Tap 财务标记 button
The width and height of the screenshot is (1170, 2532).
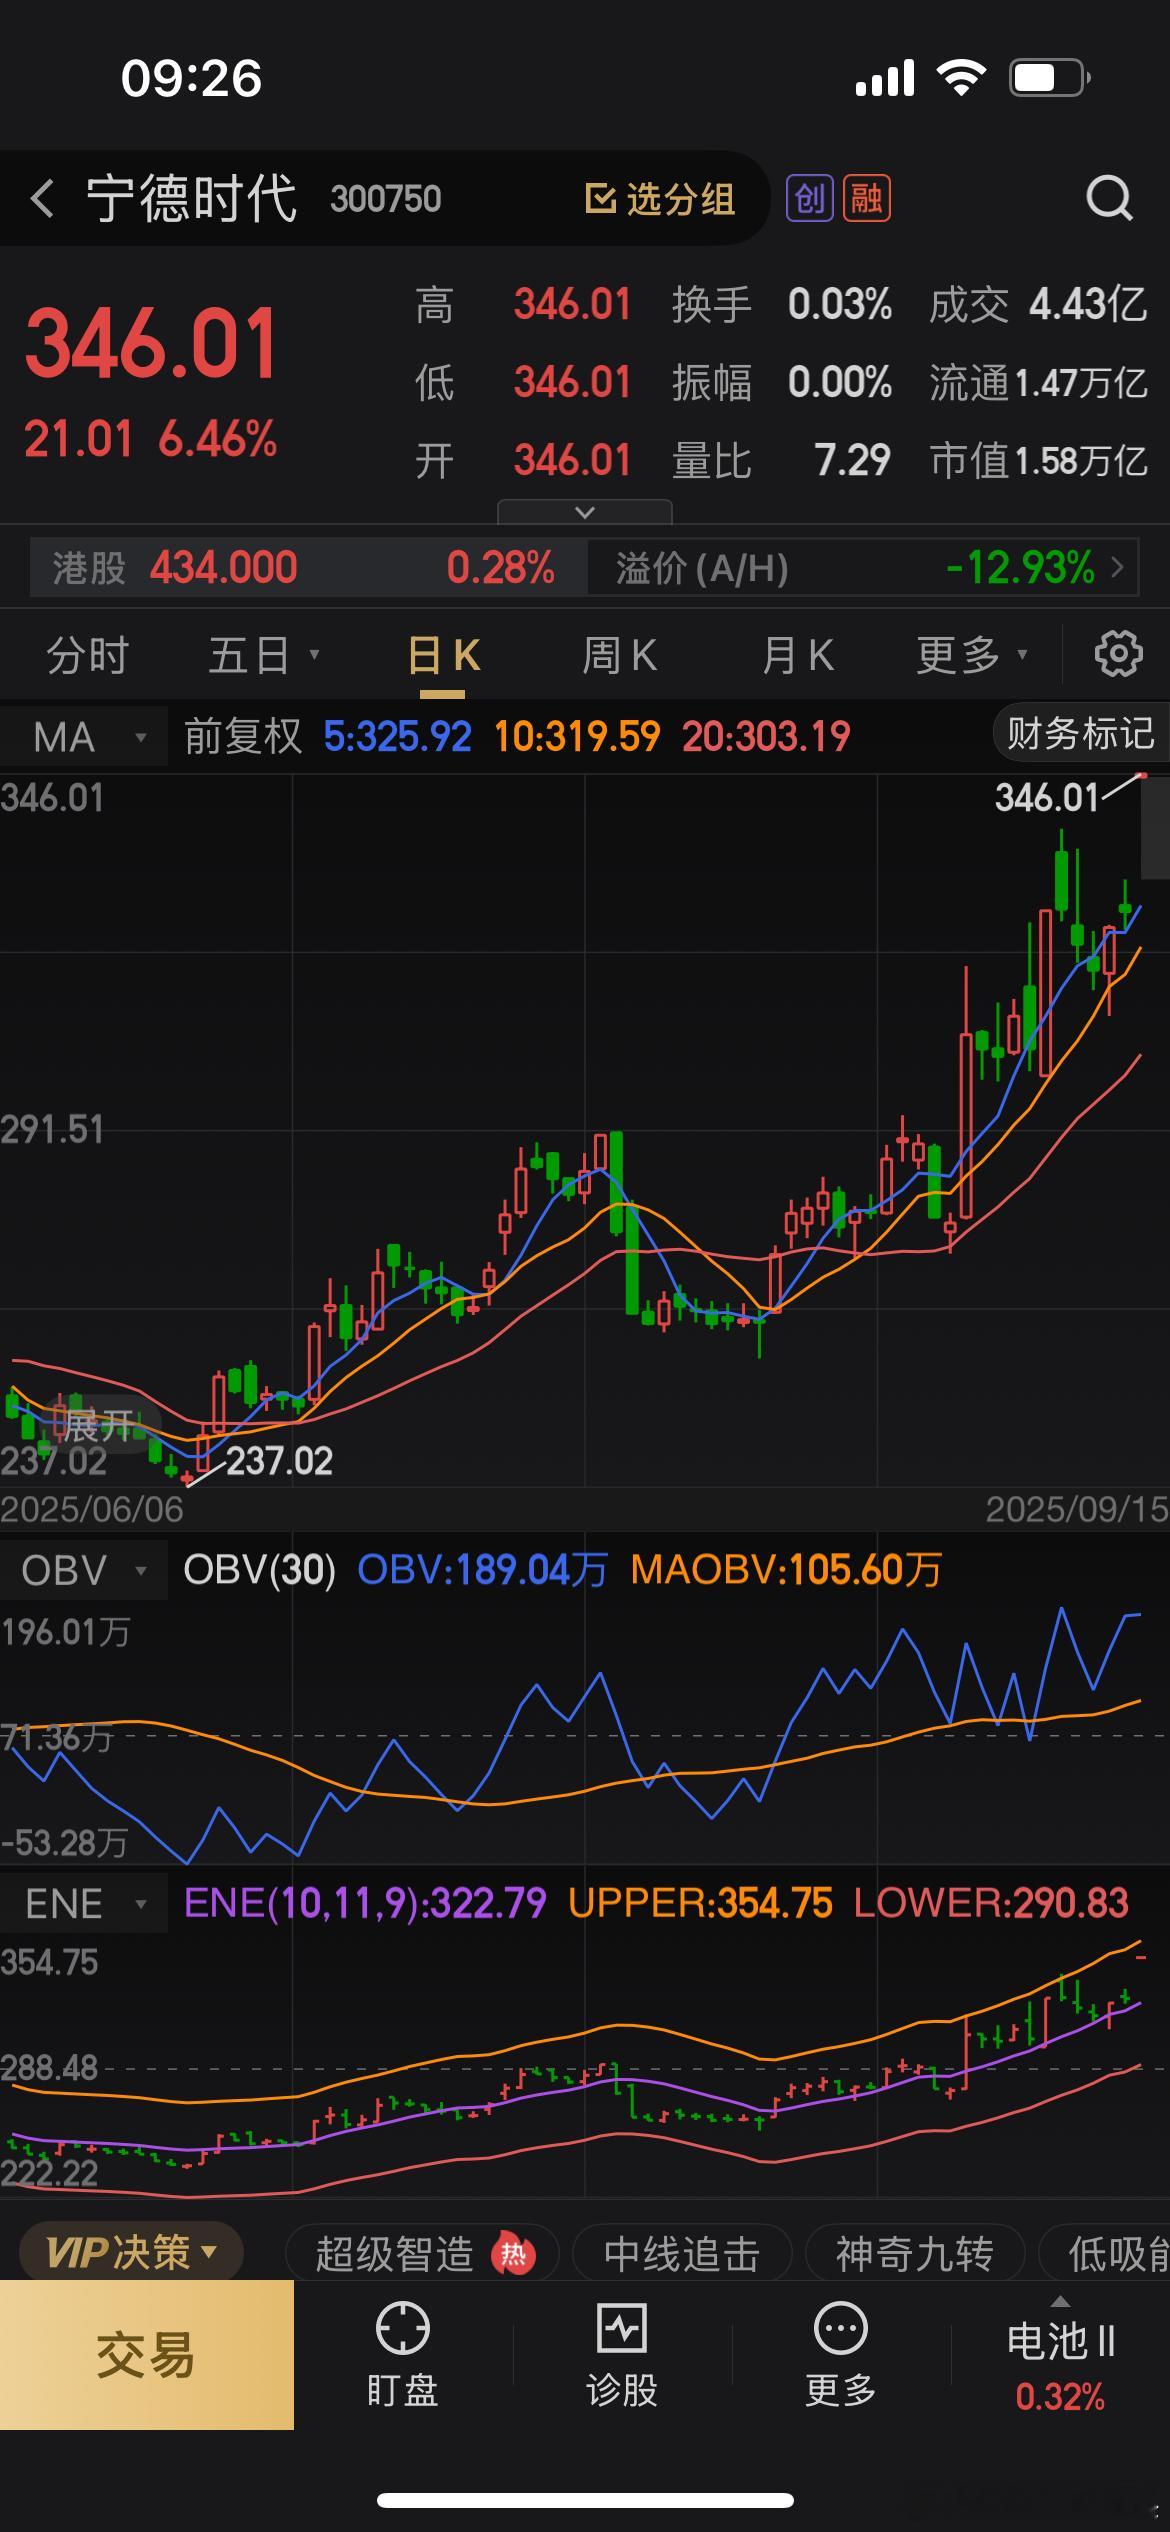[x=1080, y=733]
